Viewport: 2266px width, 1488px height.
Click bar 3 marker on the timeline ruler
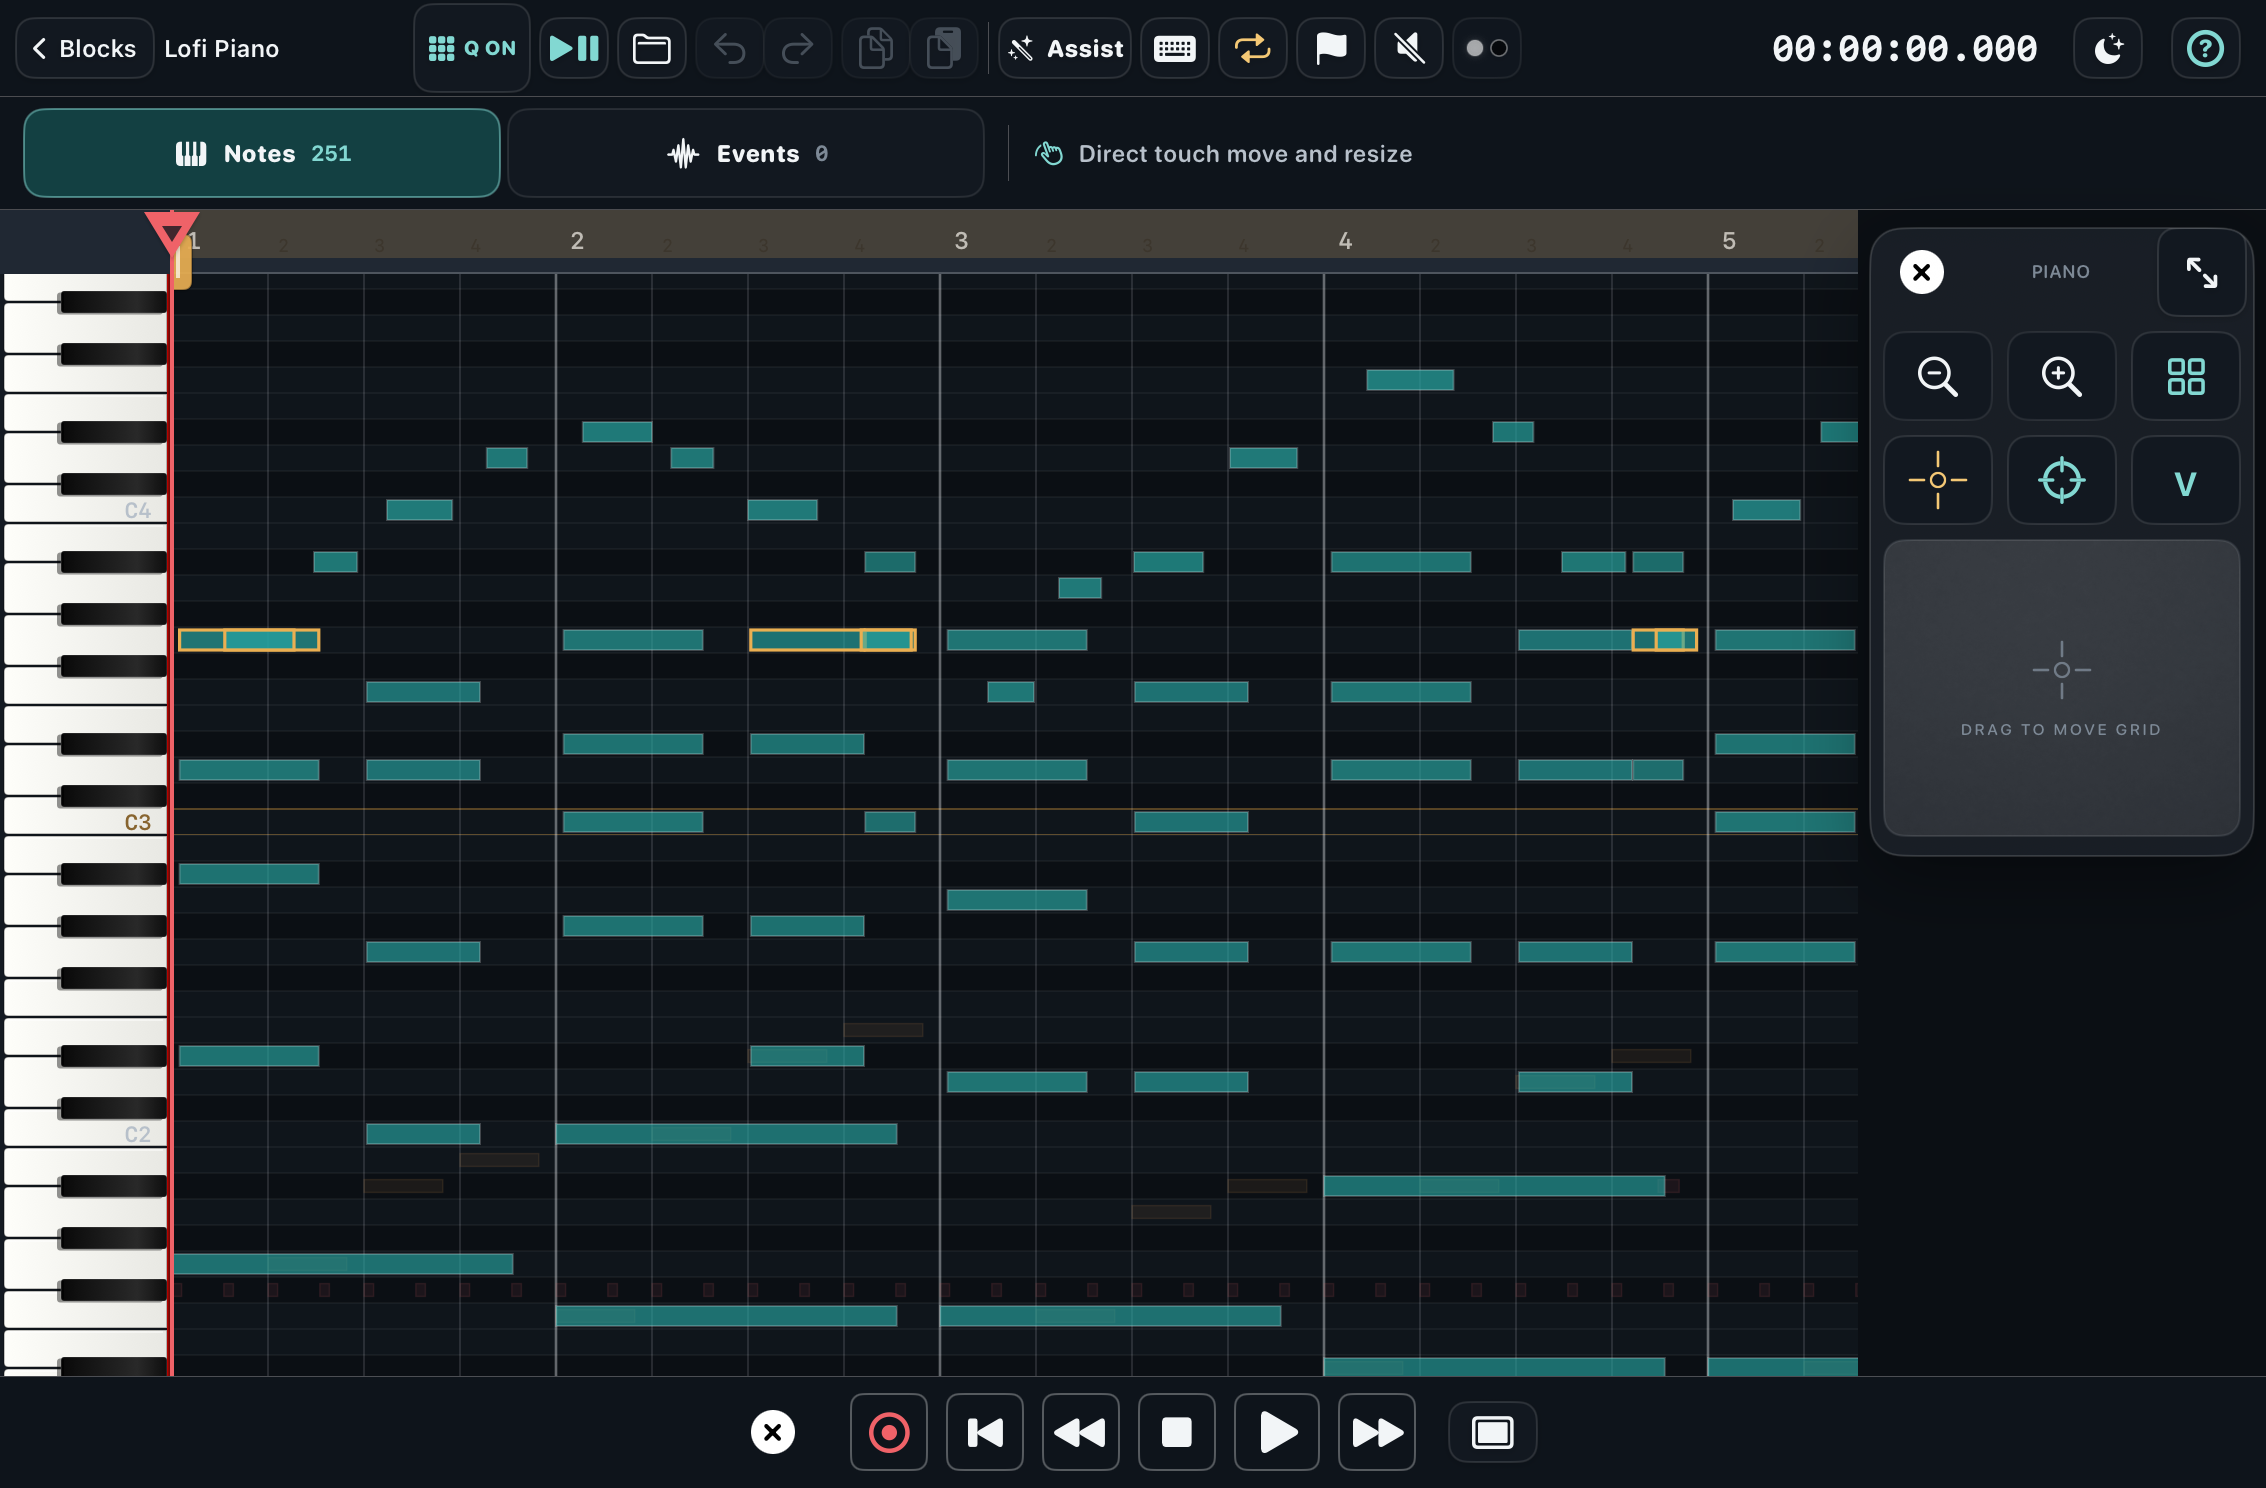click(x=961, y=241)
